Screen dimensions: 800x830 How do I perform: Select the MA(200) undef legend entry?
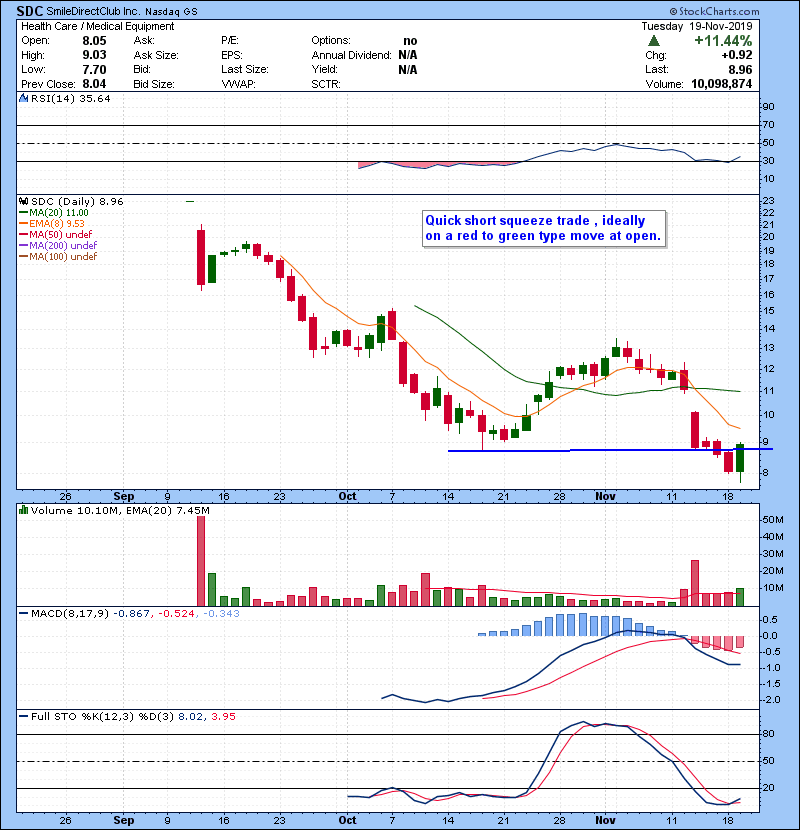tap(59, 246)
